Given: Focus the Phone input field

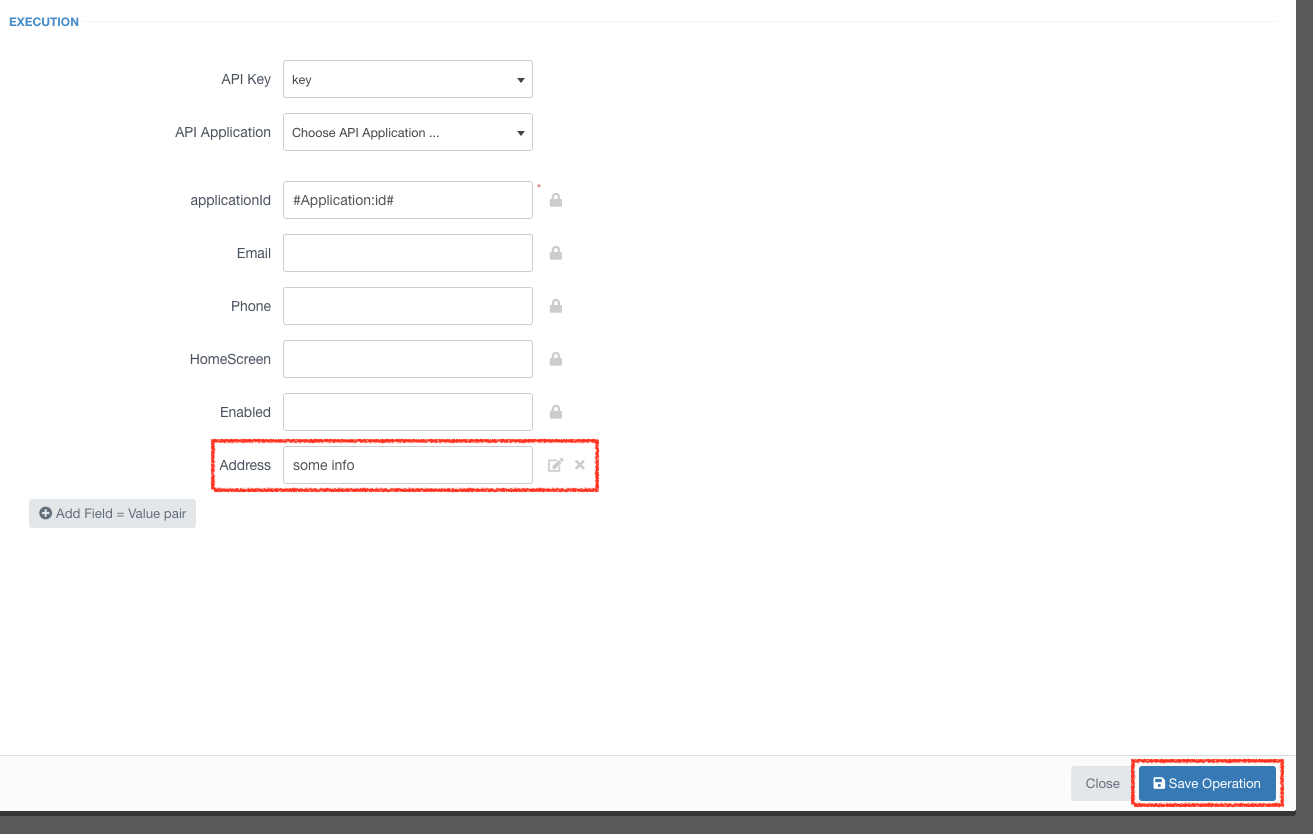Looking at the screenshot, I should click(x=408, y=306).
